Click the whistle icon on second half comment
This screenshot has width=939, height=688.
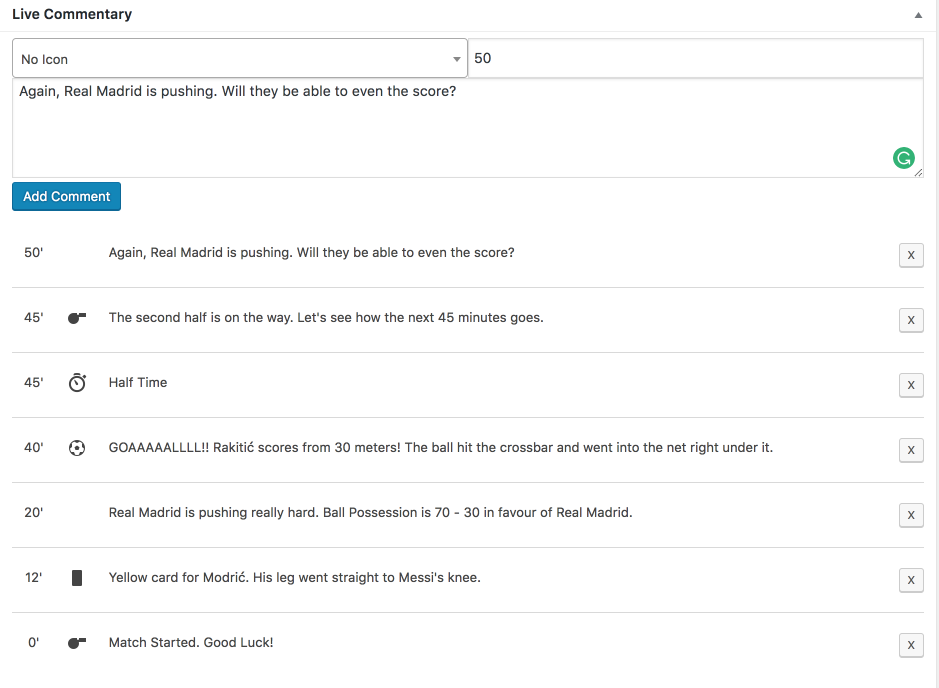[x=77, y=317]
